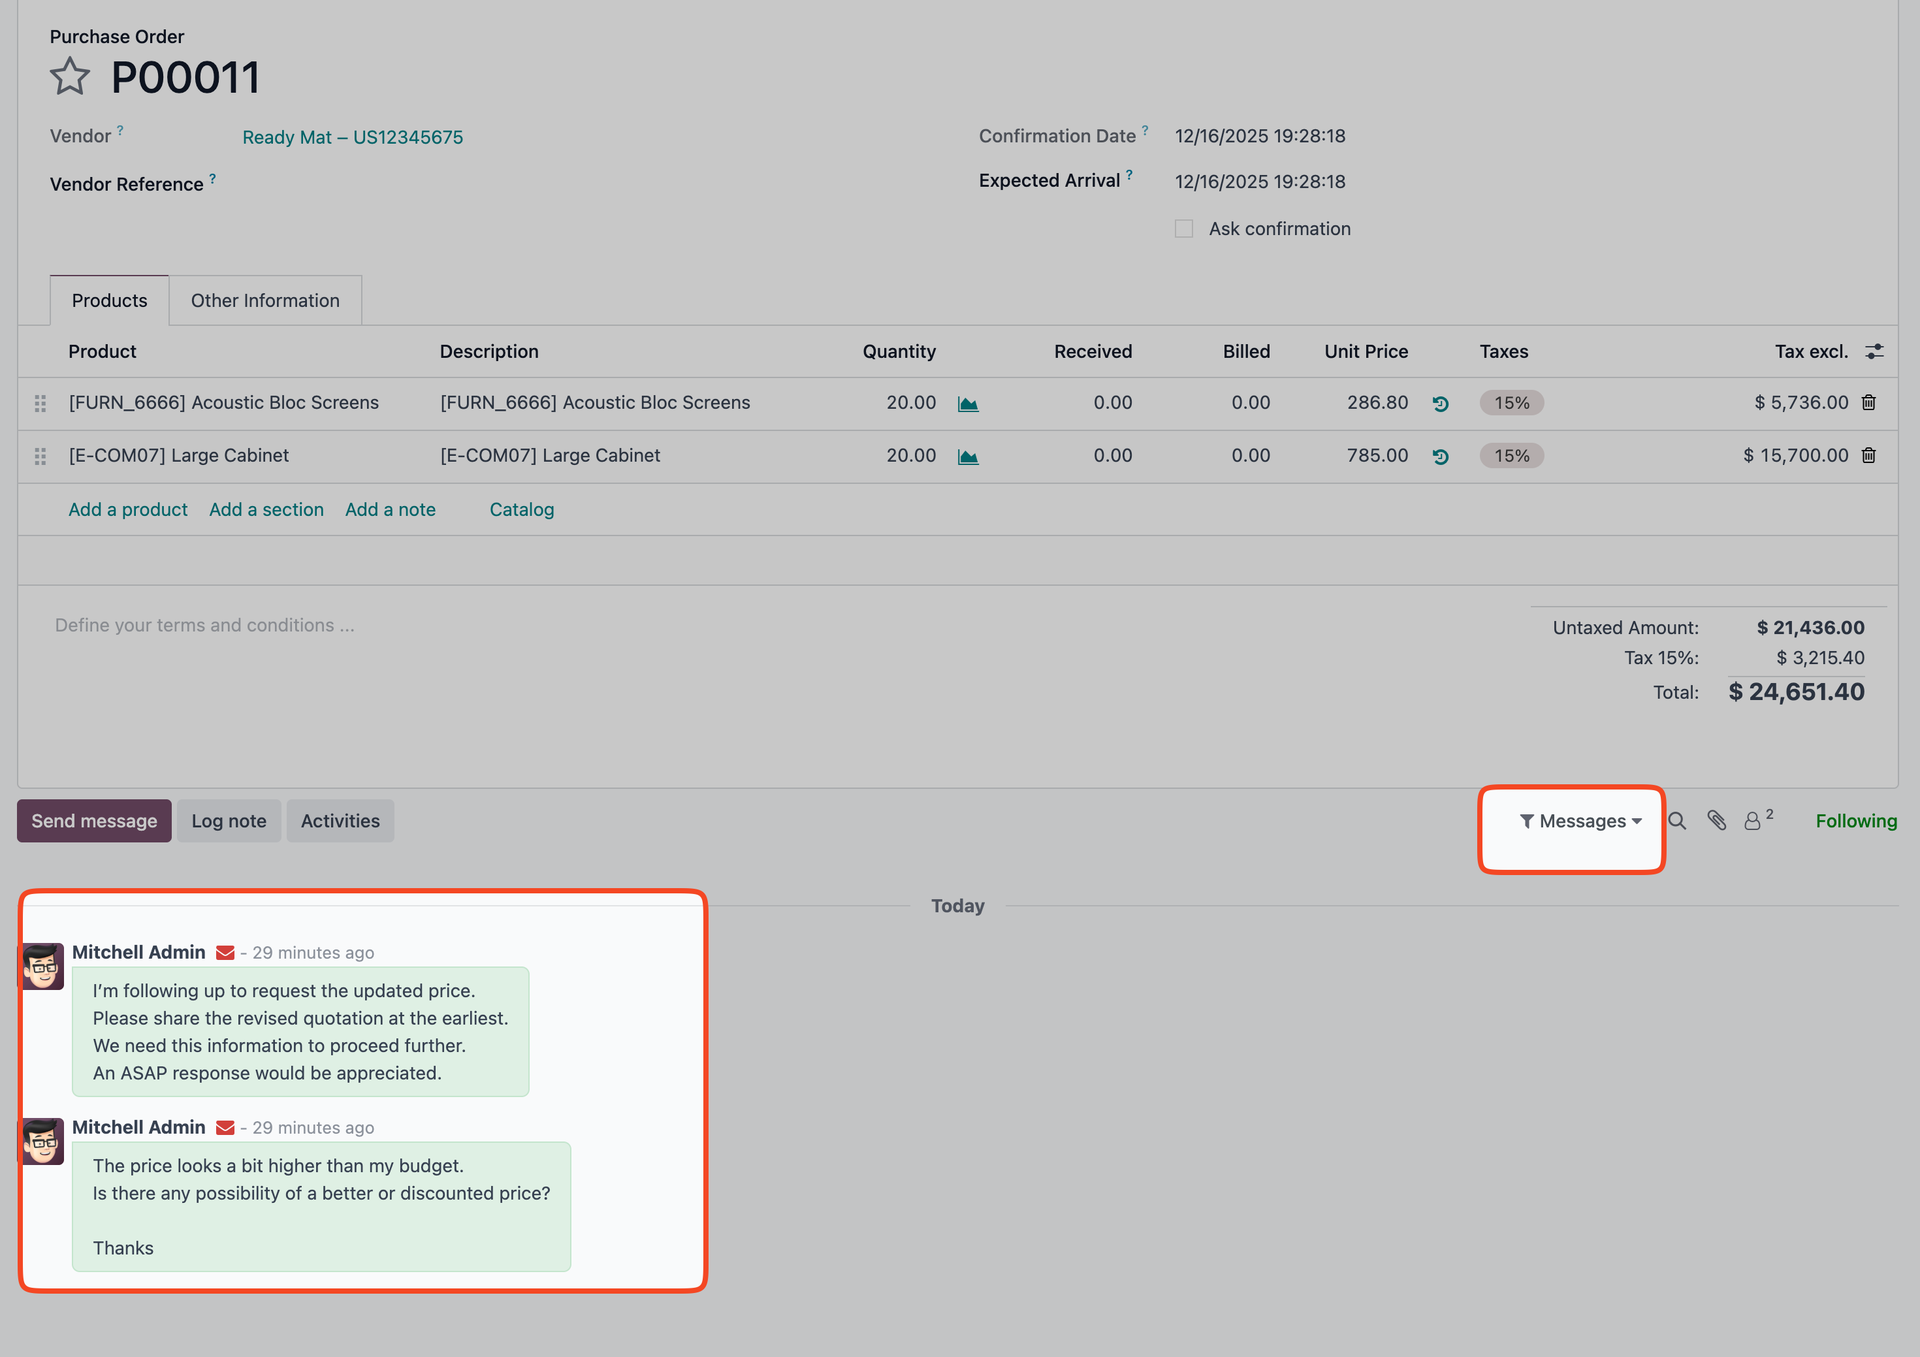Show followers list icon

1754,821
